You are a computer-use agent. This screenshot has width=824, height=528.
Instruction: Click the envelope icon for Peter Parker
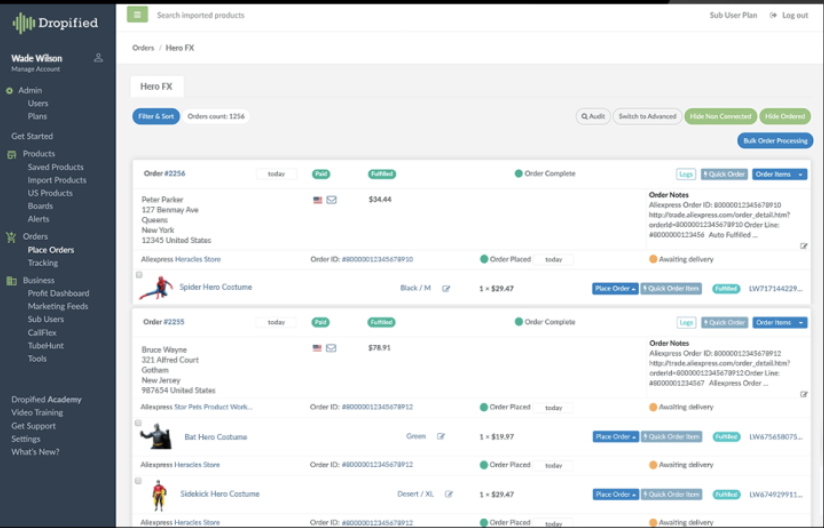click(x=332, y=200)
